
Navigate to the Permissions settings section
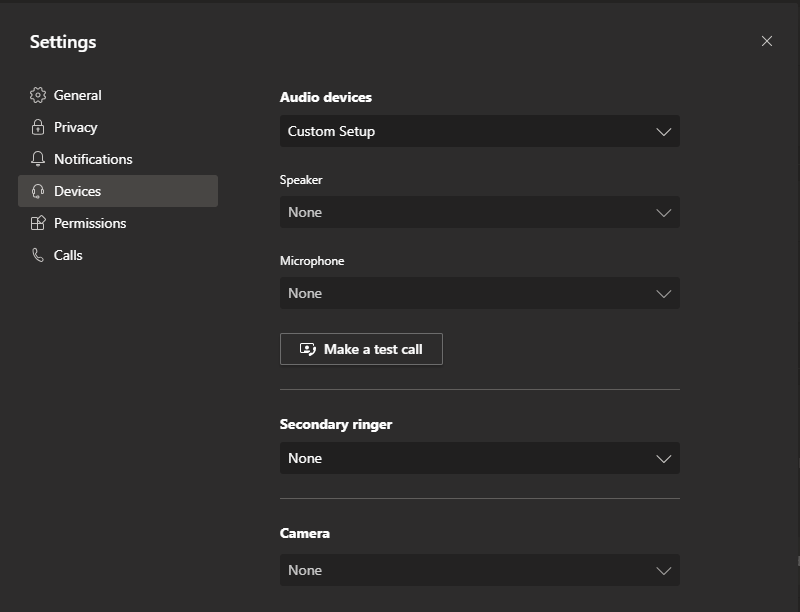tap(90, 223)
